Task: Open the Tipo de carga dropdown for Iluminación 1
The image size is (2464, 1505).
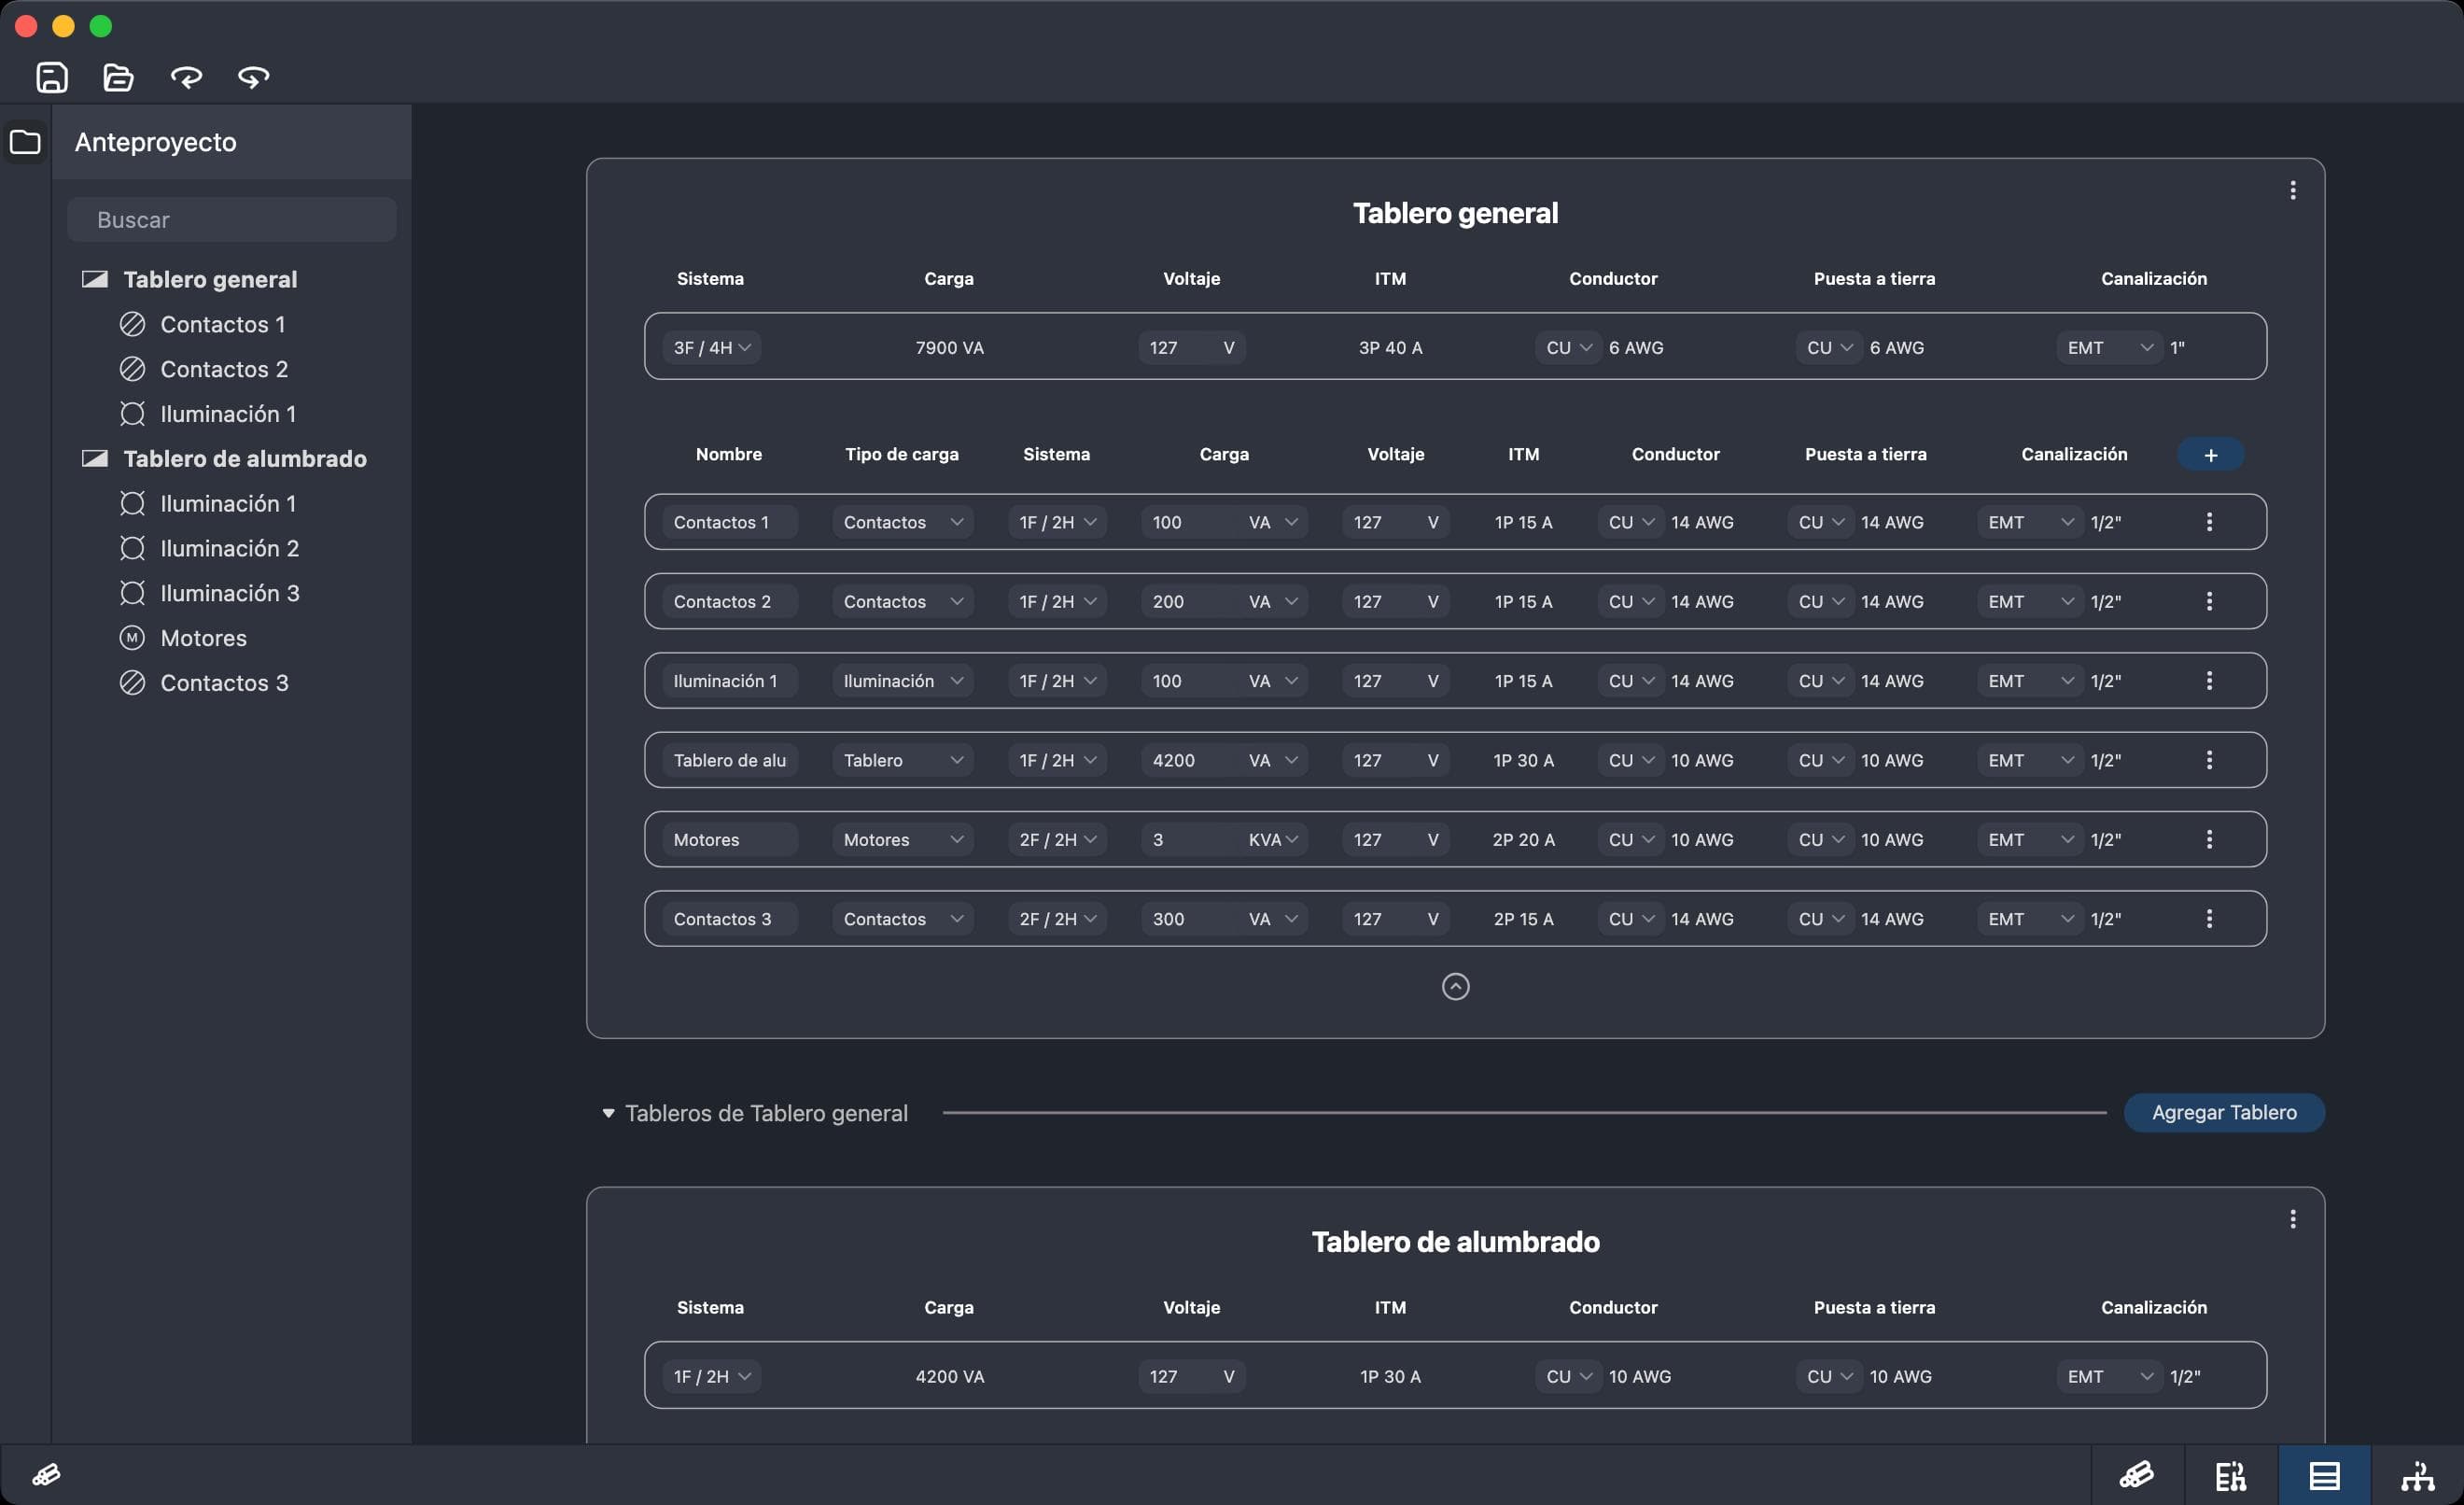Action: [902, 681]
